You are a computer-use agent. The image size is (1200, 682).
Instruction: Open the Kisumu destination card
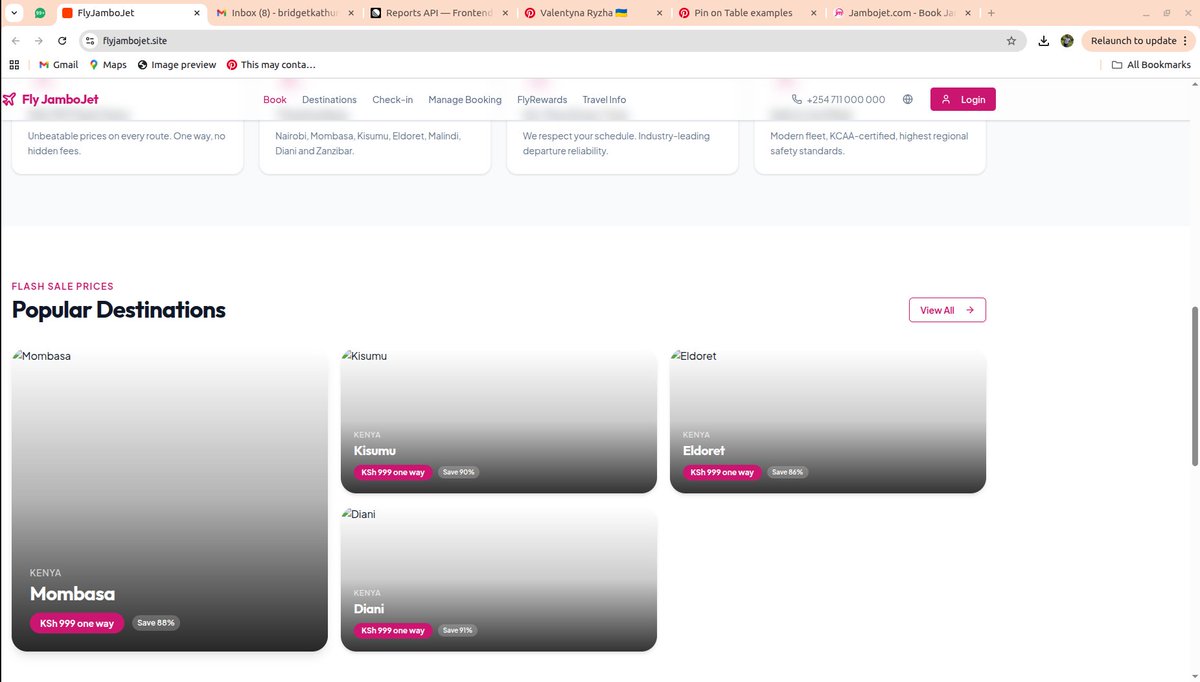point(499,421)
